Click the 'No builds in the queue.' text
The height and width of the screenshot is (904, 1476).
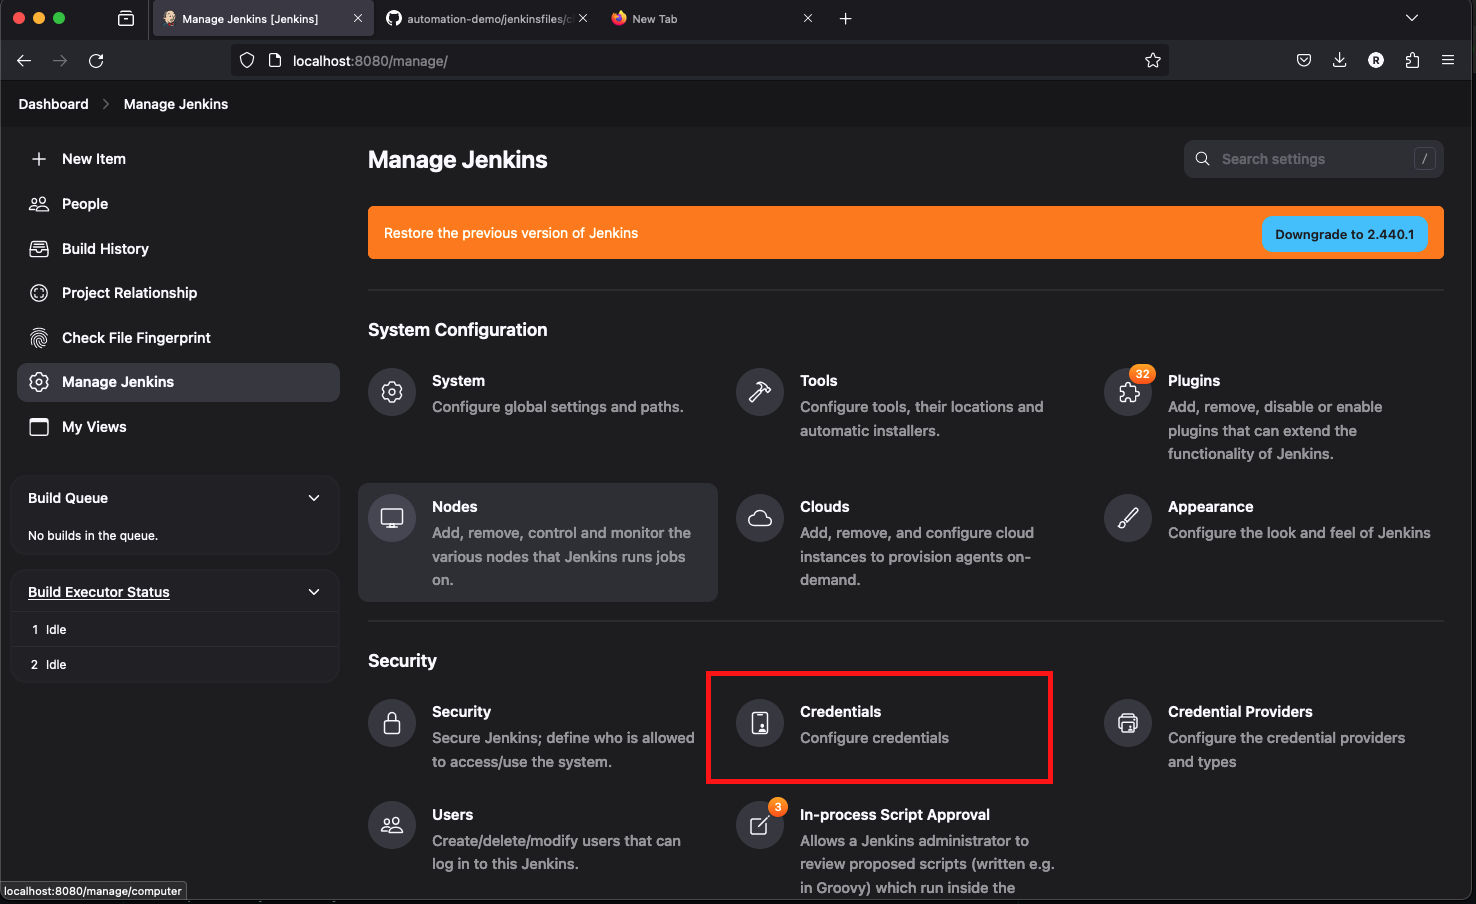pyautogui.click(x=93, y=536)
